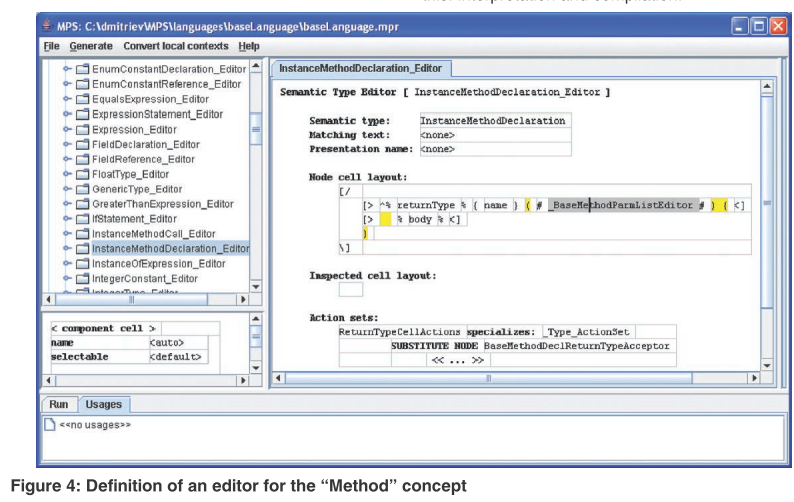Click the _BaseMethodParmListEditor cell

tap(622, 205)
